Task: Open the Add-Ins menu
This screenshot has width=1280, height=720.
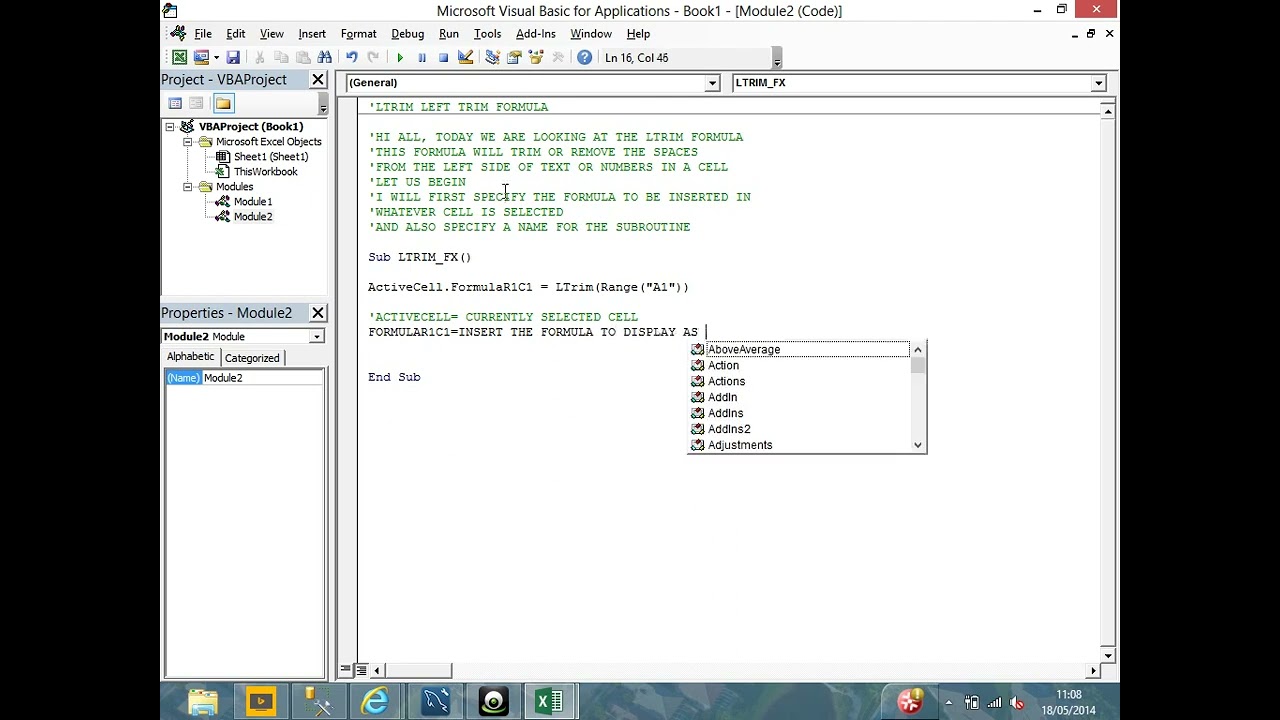Action: coord(536,34)
